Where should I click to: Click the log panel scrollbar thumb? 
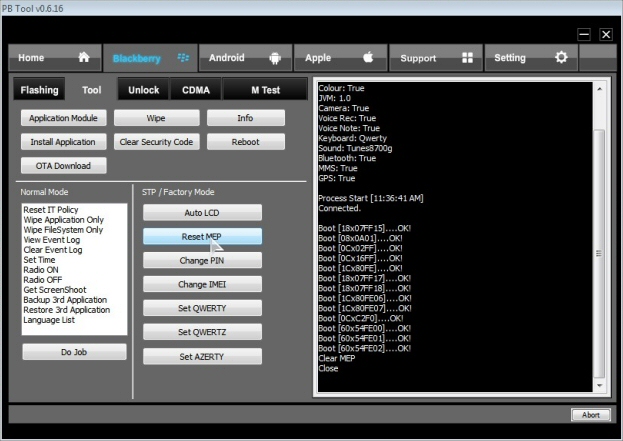599,253
